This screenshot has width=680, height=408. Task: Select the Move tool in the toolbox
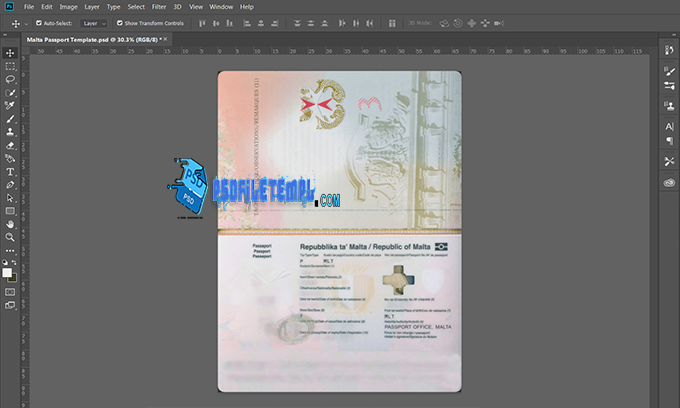coord(10,53)
